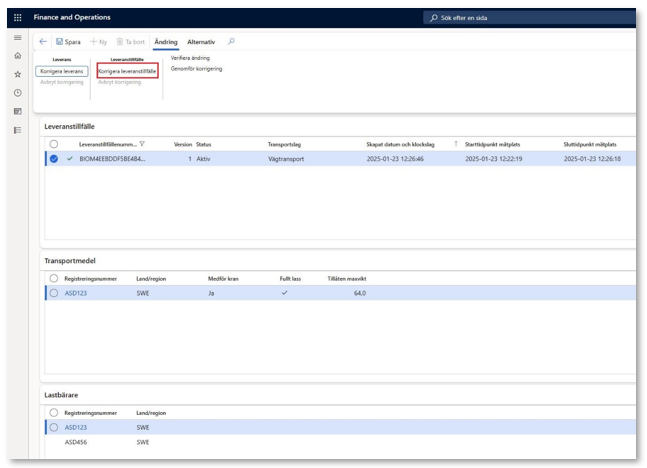Open Recent clock icon in sidebar
Screen dimensions: 647x468
click(x=17, y=92)
